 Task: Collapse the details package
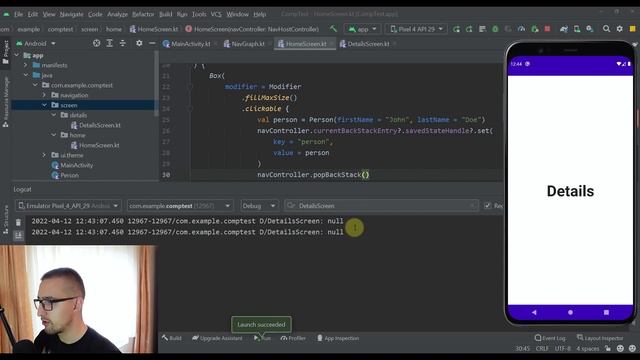pyautogui.click(x=53, y=115)
